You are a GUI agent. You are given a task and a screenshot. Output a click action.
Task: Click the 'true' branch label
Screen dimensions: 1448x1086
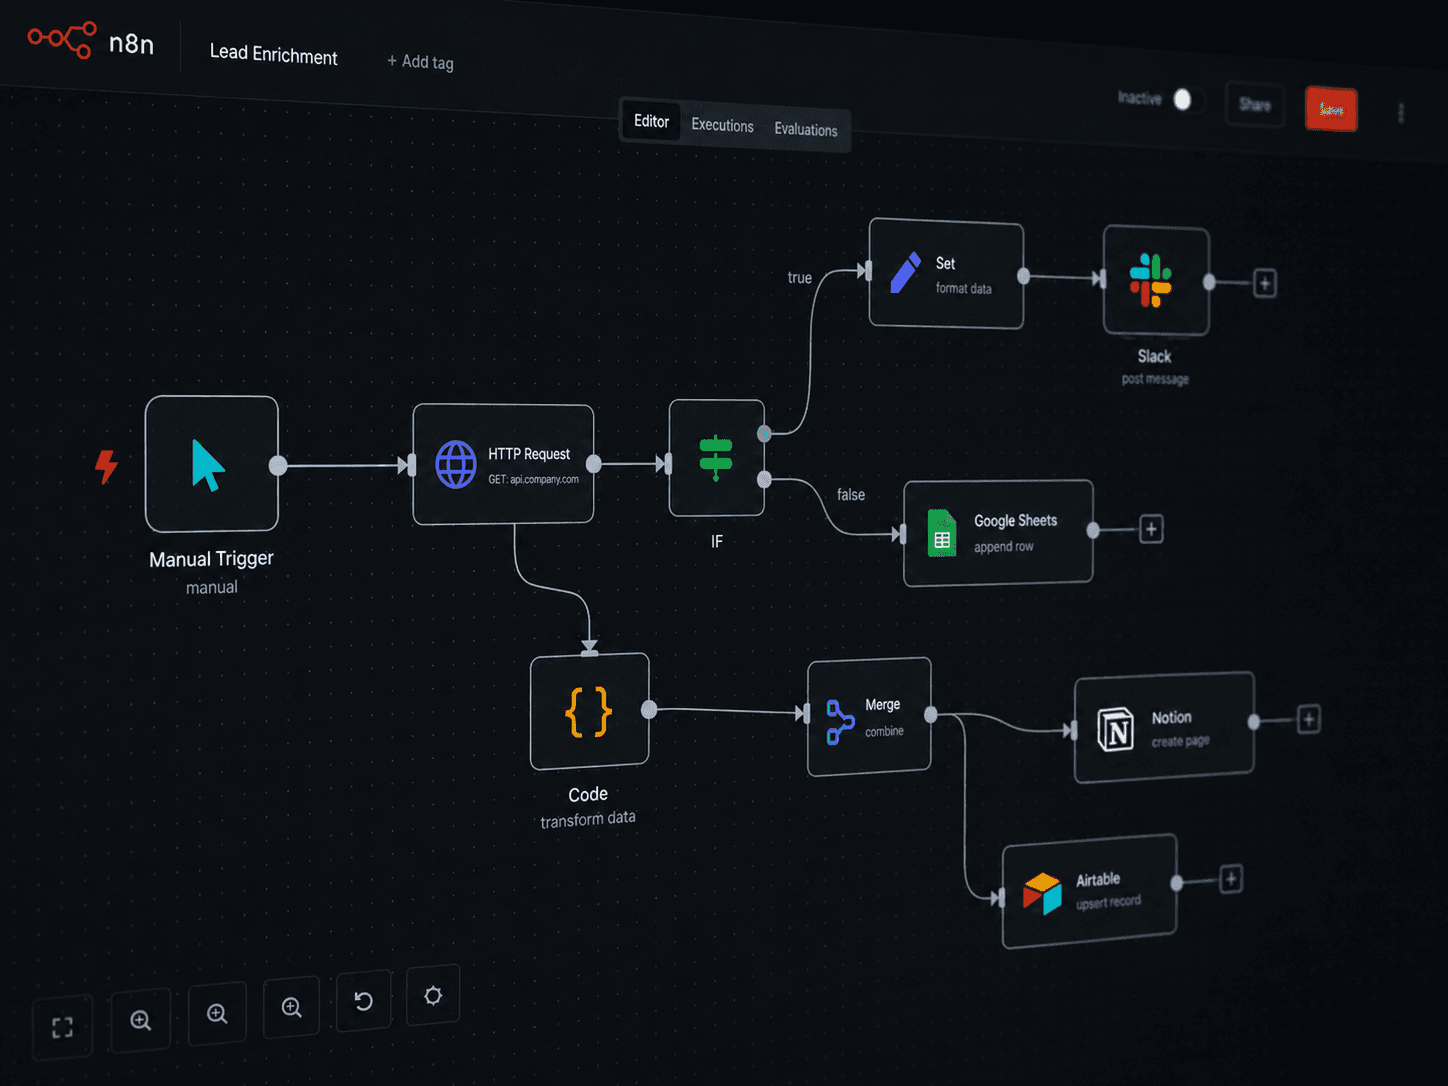800,278
